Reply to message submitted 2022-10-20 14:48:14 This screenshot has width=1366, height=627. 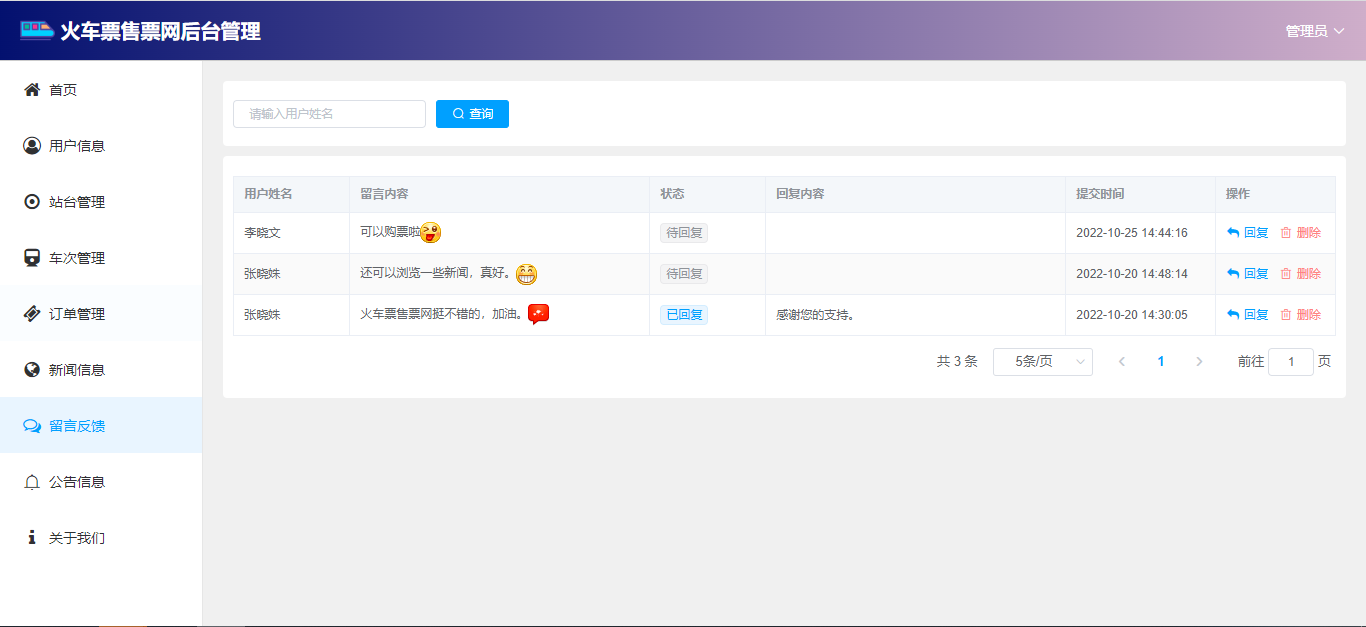click(1247, 274)
